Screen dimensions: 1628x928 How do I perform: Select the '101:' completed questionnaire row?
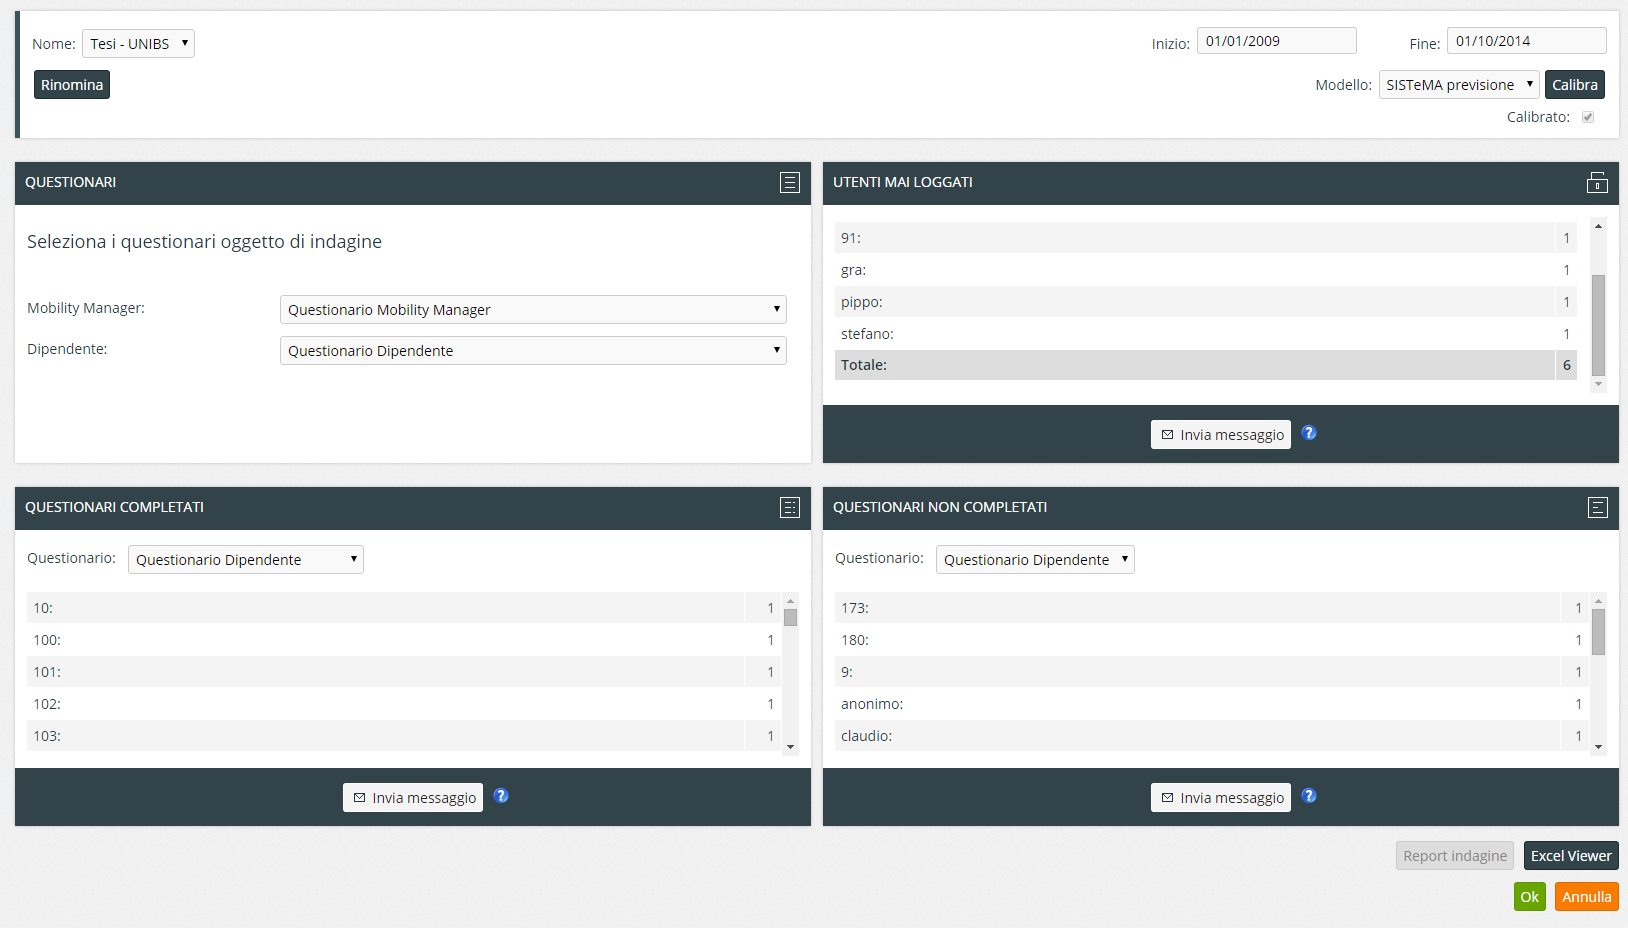coord(404,672)
